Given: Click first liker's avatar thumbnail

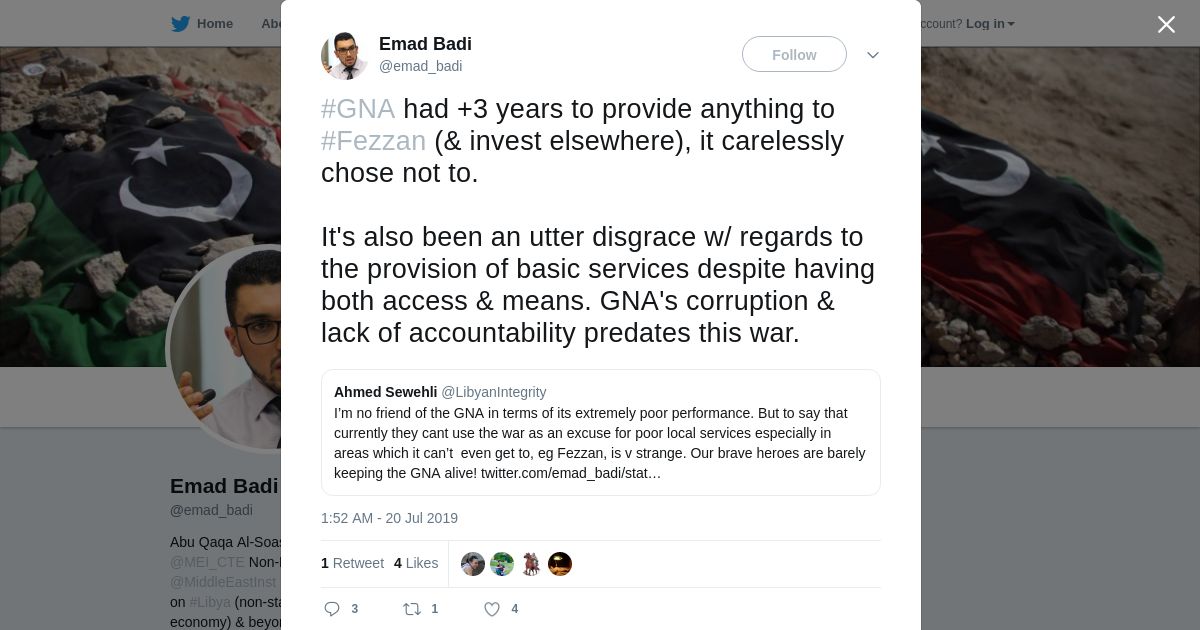Looking at the screenshot, I should click(473, 564).
